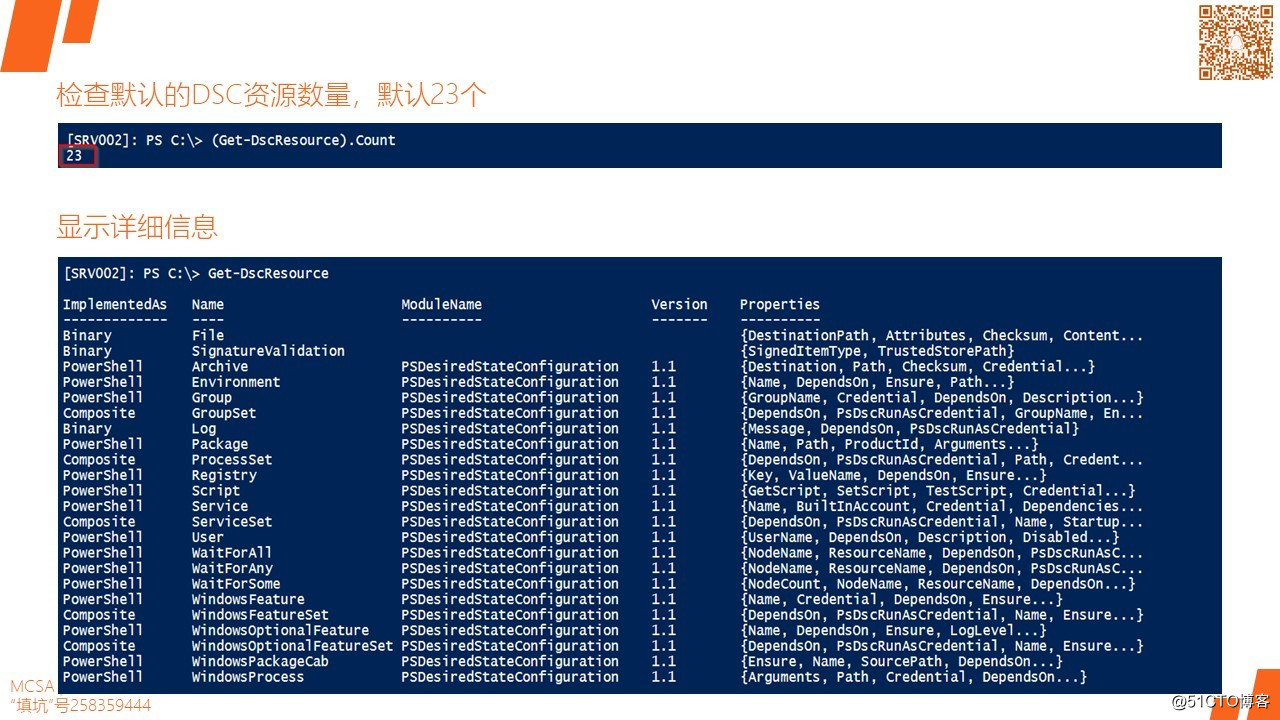Image resolution: width=1280 pixels, height=720 pixels.
Task: Click '{UserName, DependsOn, Description, Disabled...}' properties
Action: [930, 537]
